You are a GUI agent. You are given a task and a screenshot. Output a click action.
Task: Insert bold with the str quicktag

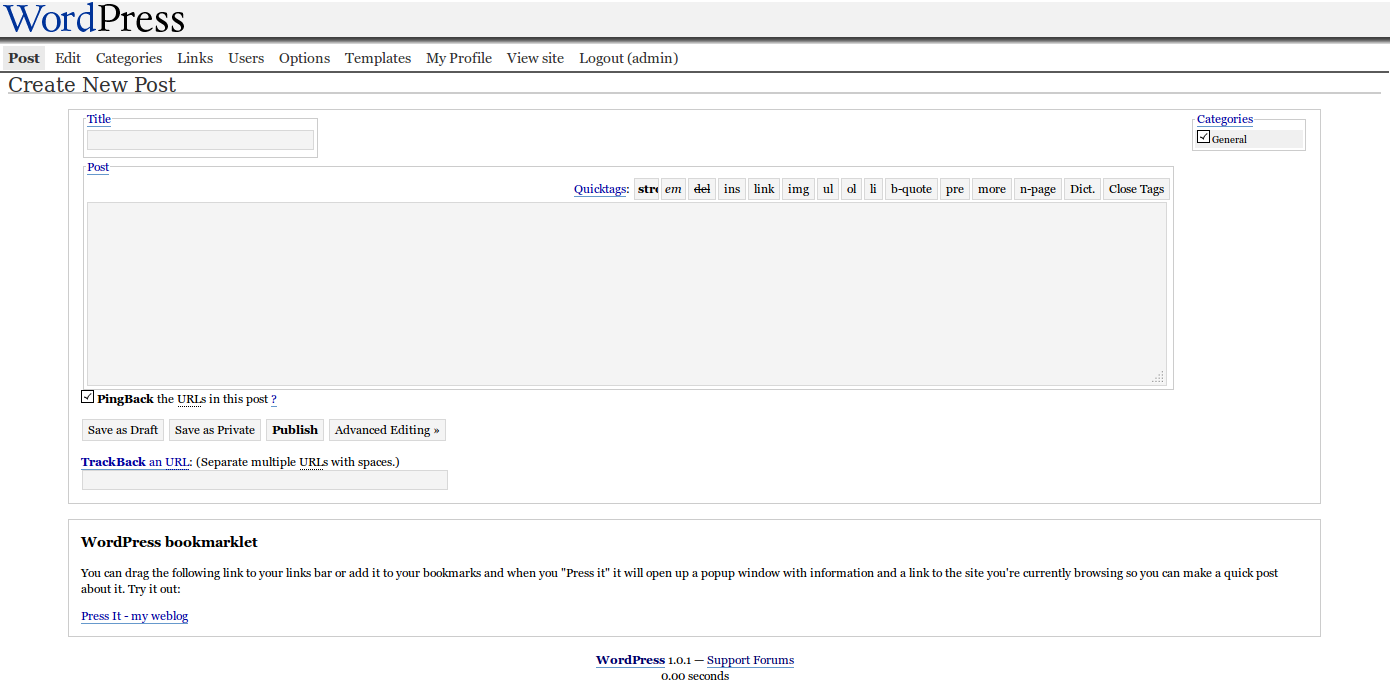point(647,189)
